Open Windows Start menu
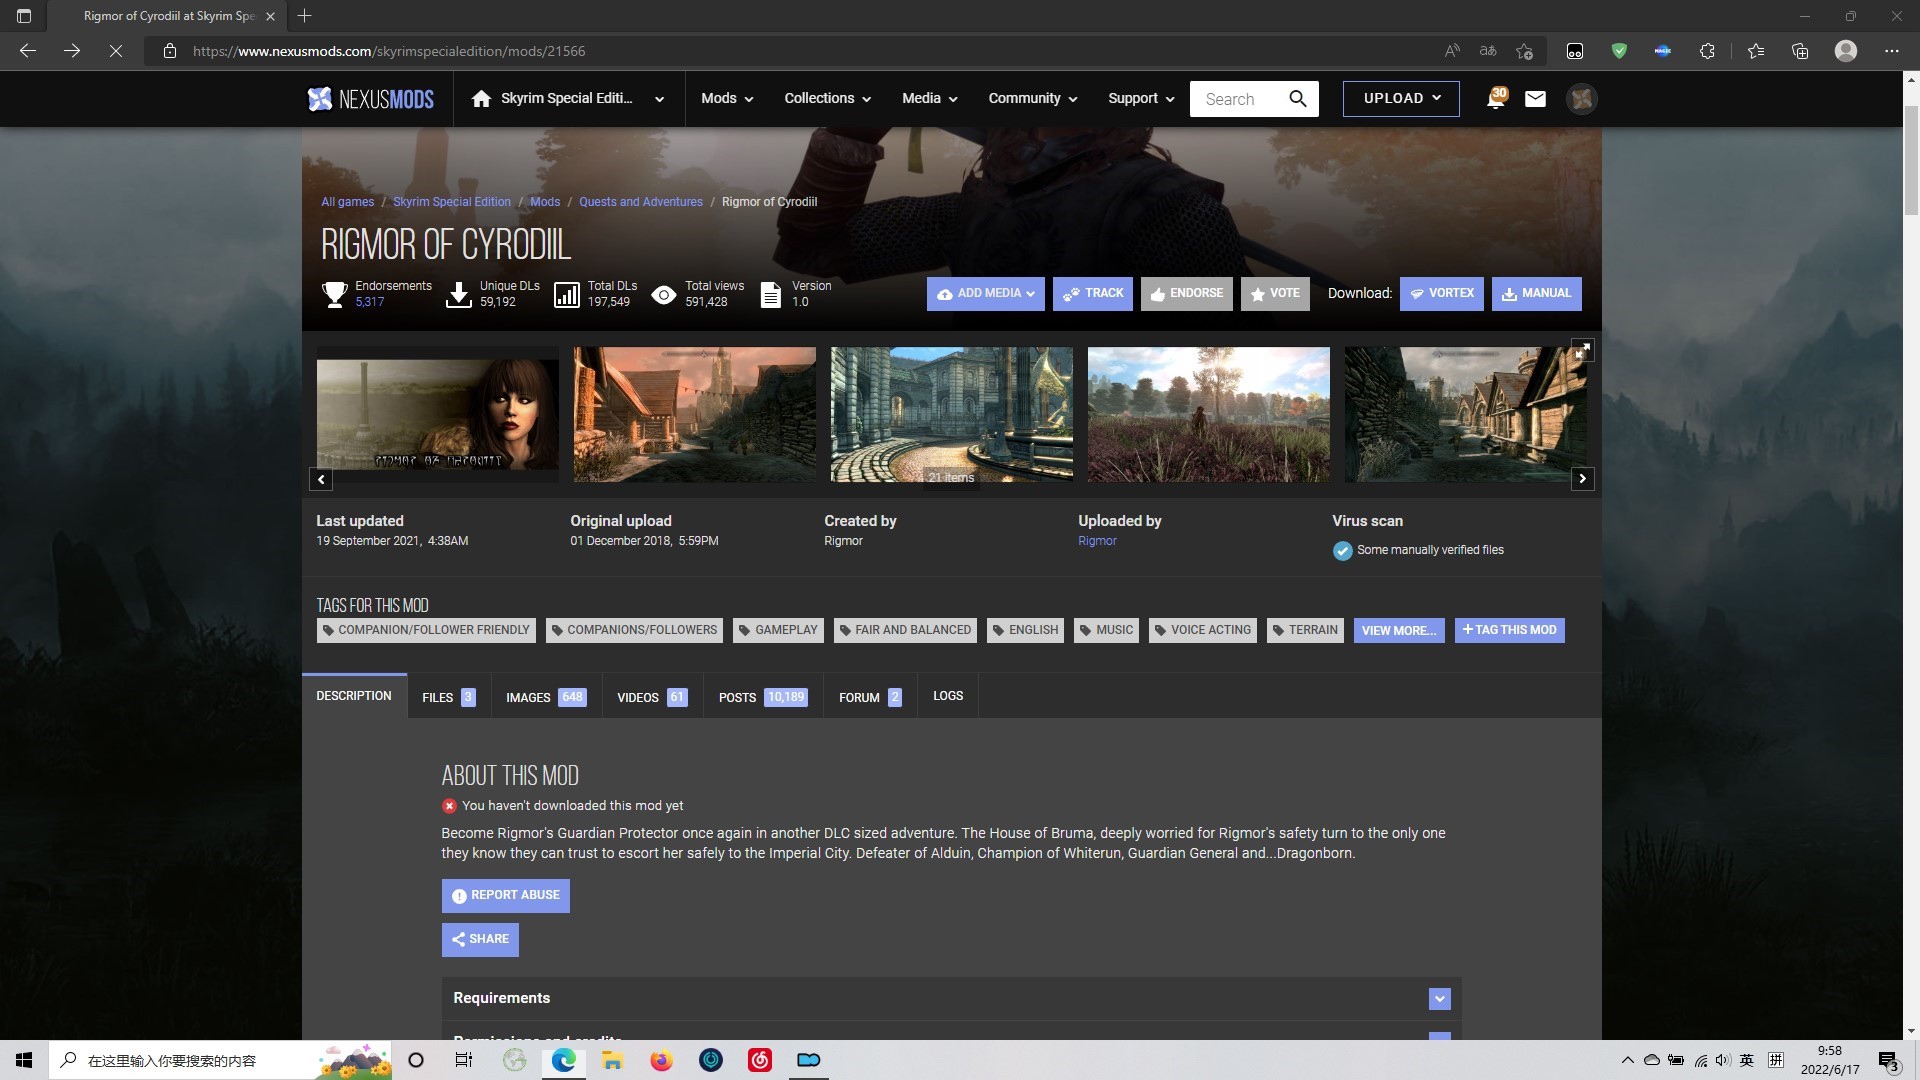This screenshot has height=1080, width=1920. click(x=24, y=1060)
